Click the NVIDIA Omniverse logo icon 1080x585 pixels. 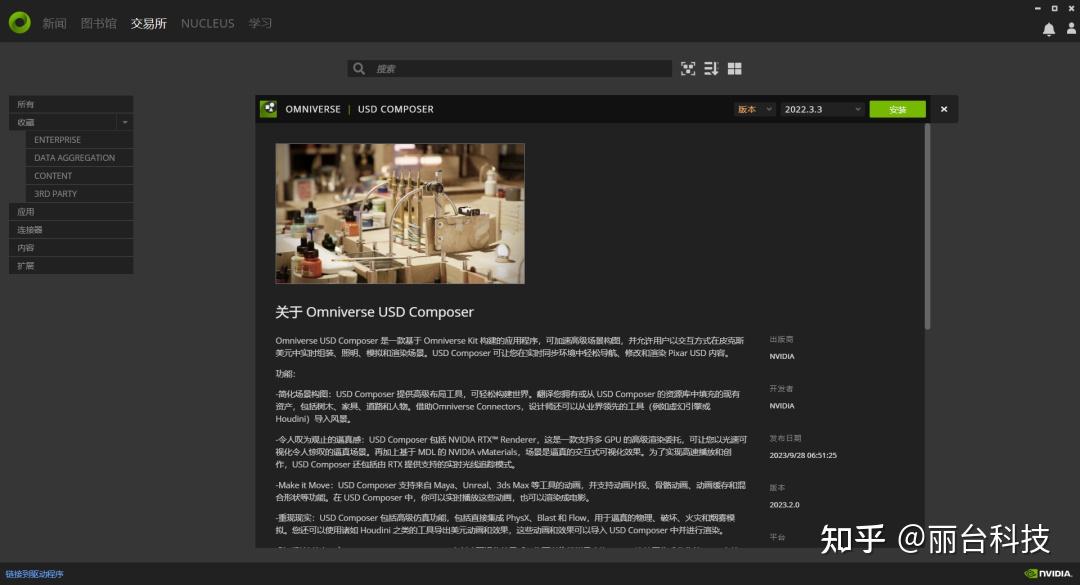[x=19, y=22]
